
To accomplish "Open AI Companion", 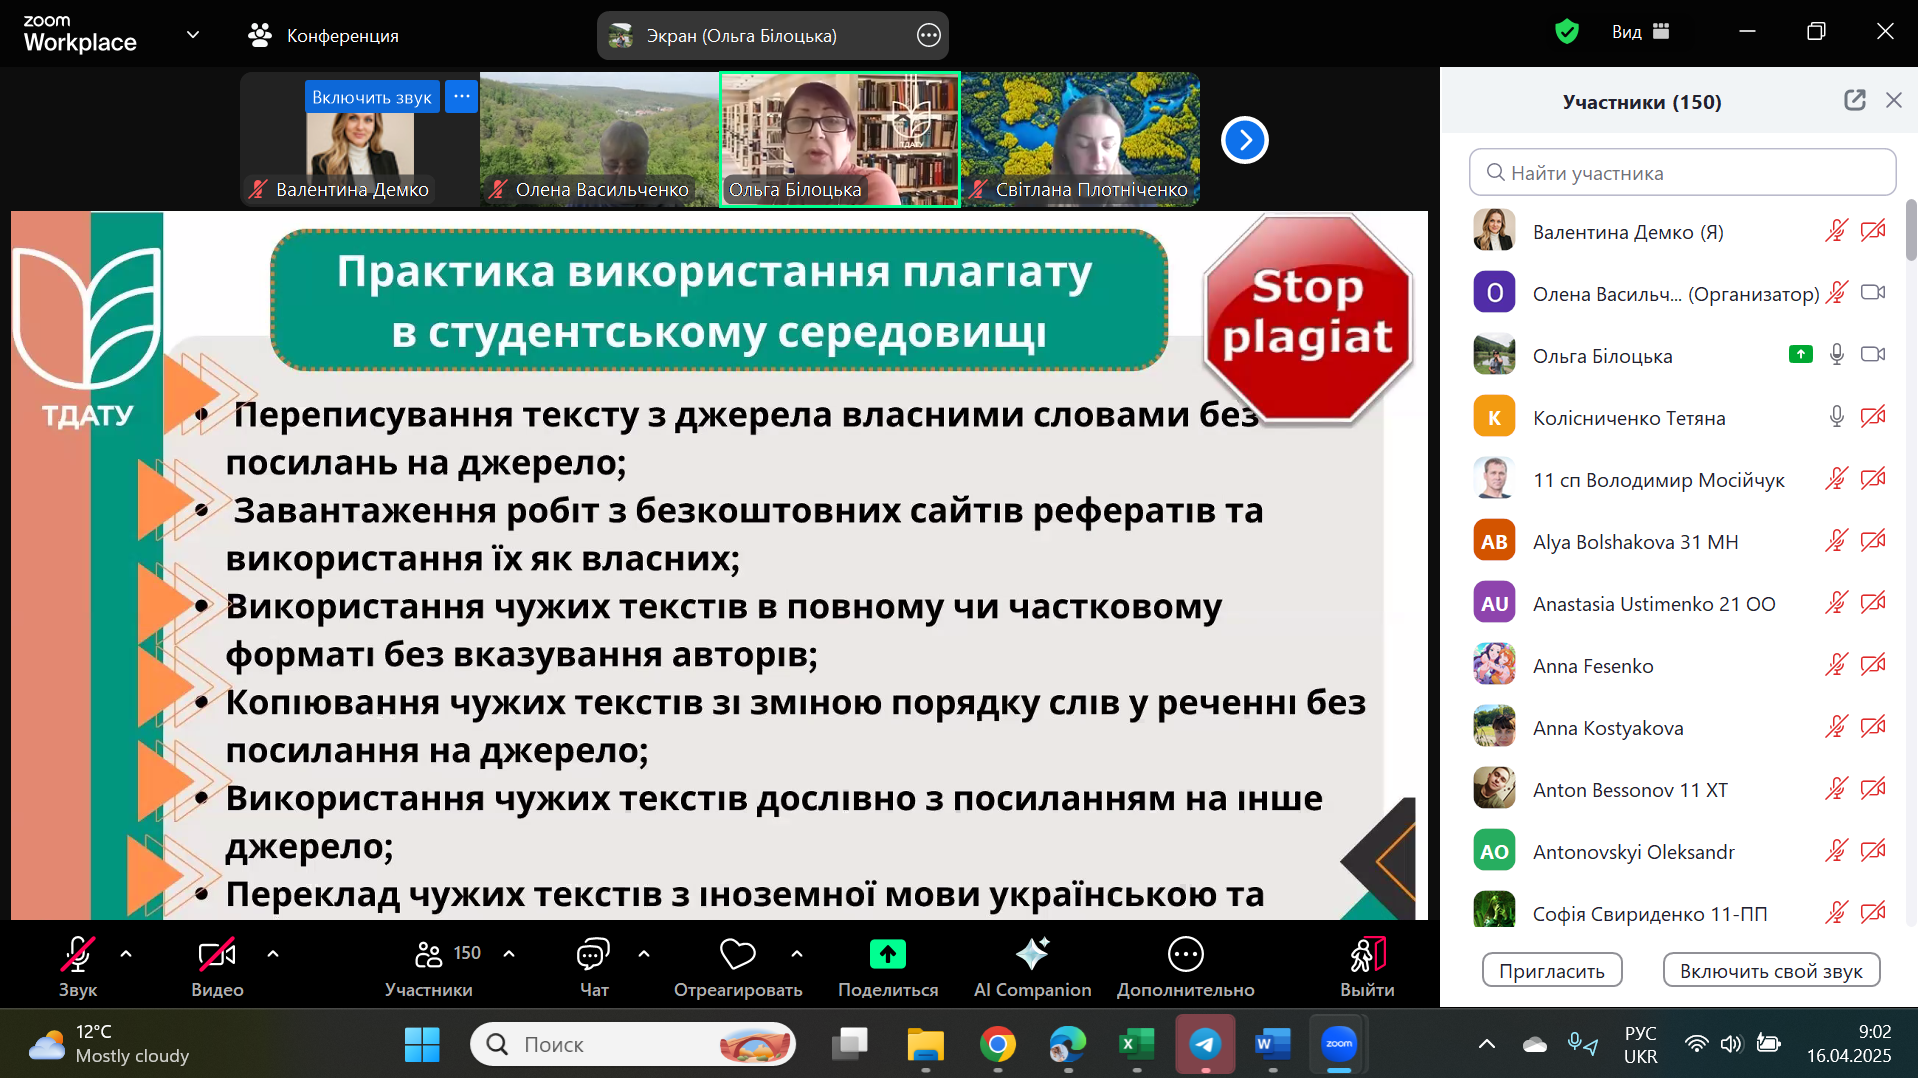I will click(x=1032, y=967).
